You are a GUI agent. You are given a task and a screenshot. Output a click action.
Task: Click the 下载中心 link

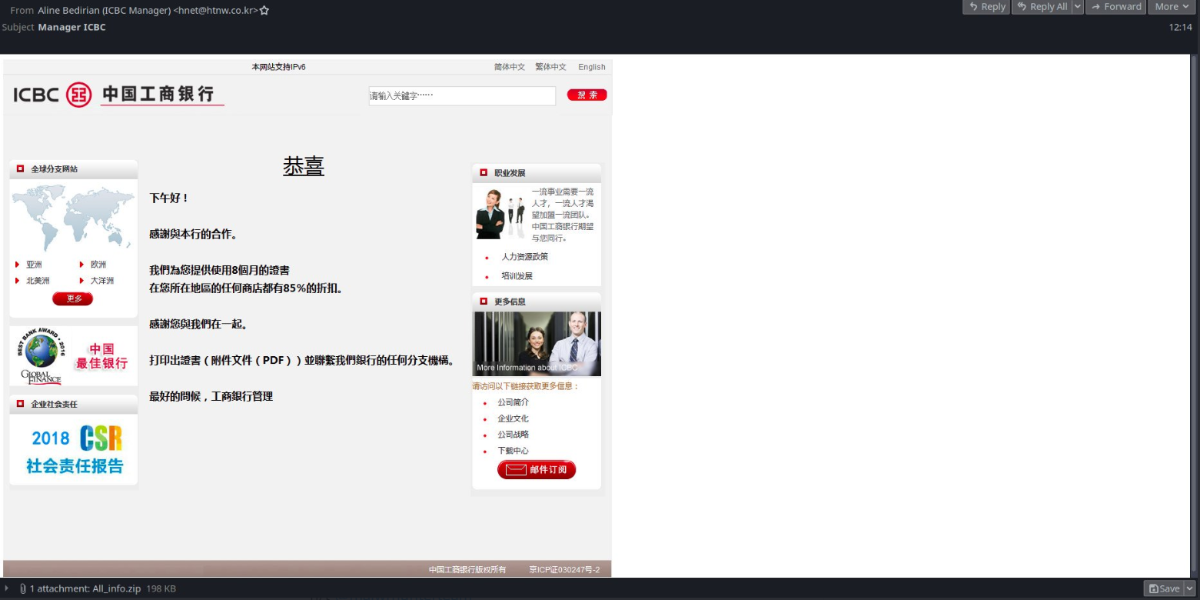coord(513,450)
